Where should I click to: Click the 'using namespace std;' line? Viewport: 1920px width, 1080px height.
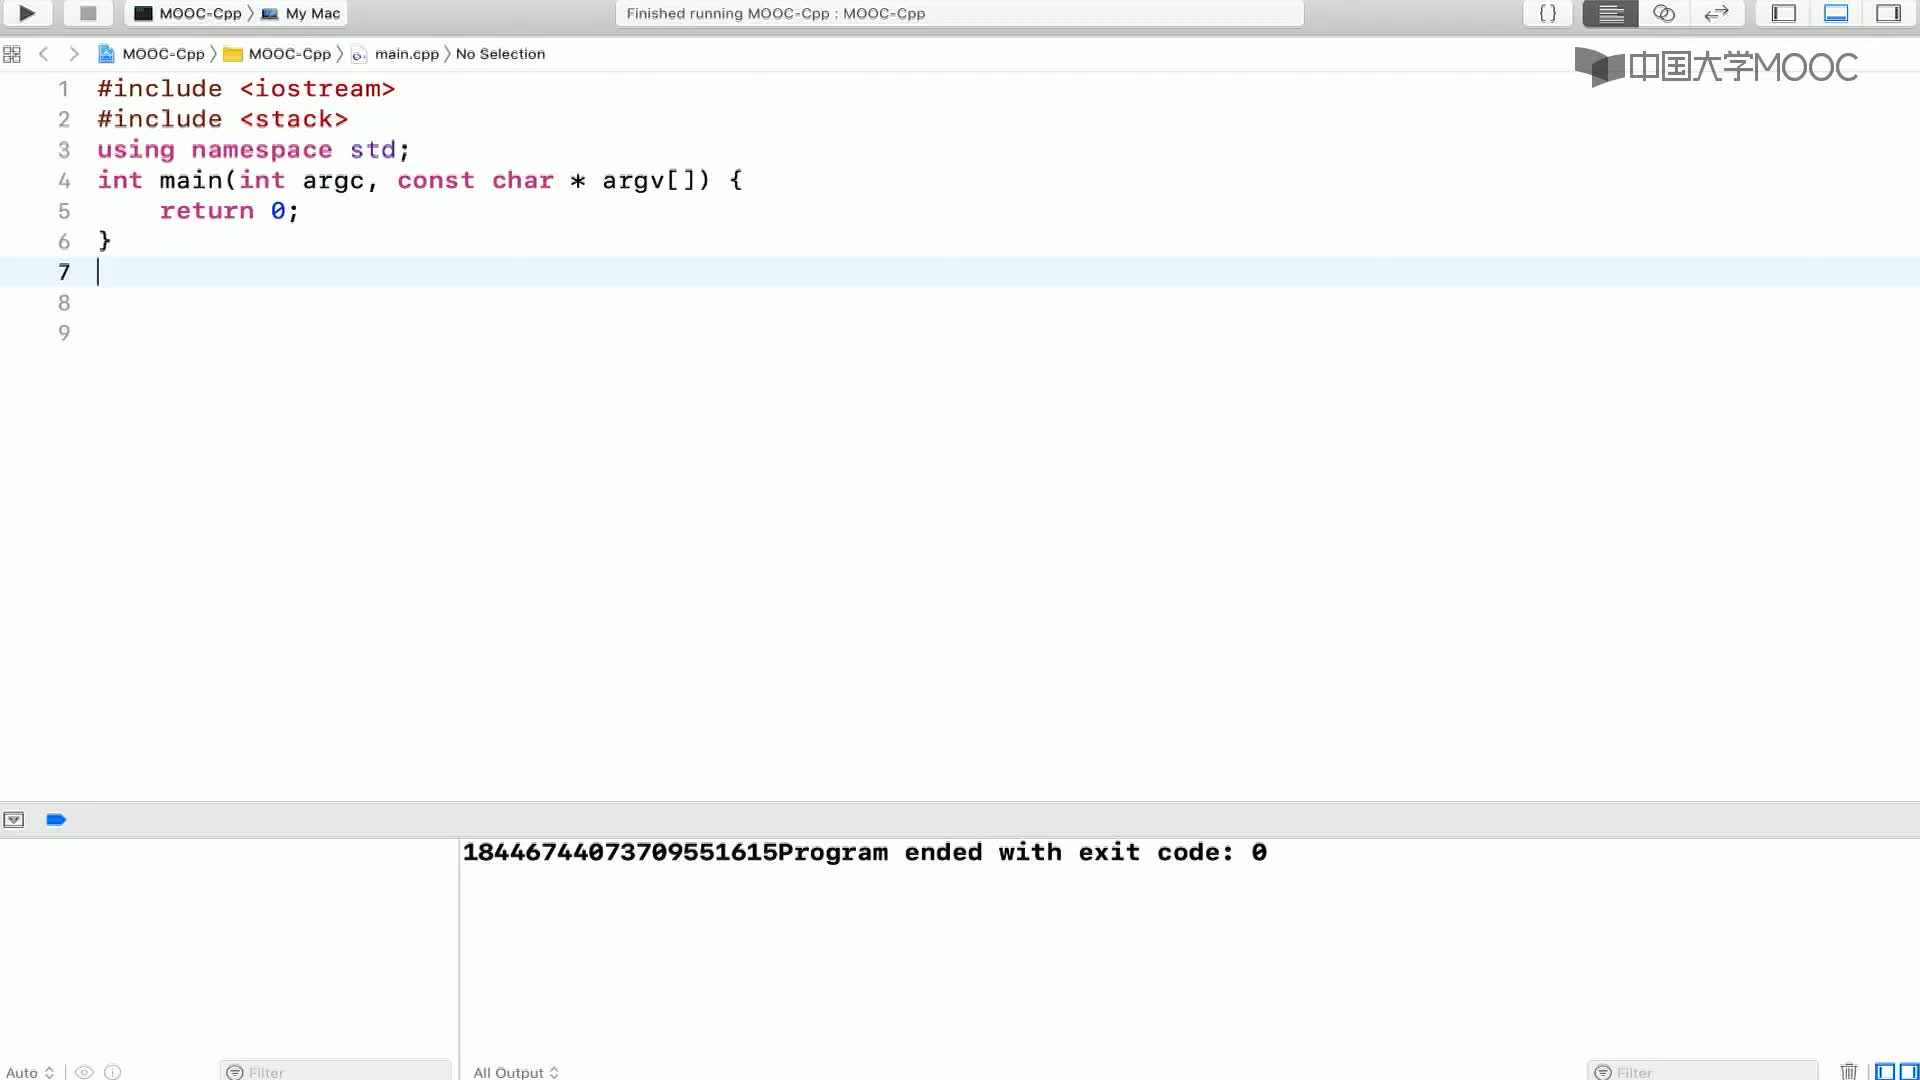[x=254, y=150]
